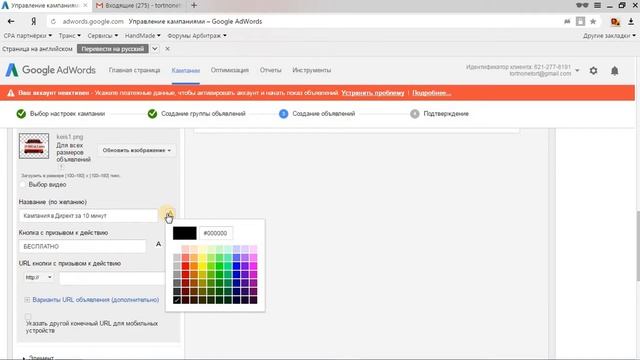
Task: Open the http:// protocol dropdown
Action: pos(39,277)
